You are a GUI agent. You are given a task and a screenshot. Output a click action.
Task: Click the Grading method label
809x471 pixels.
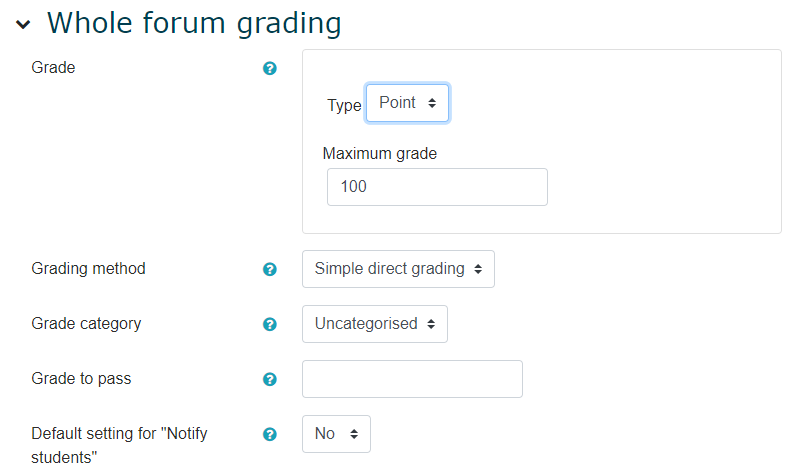tap(88, 269)
